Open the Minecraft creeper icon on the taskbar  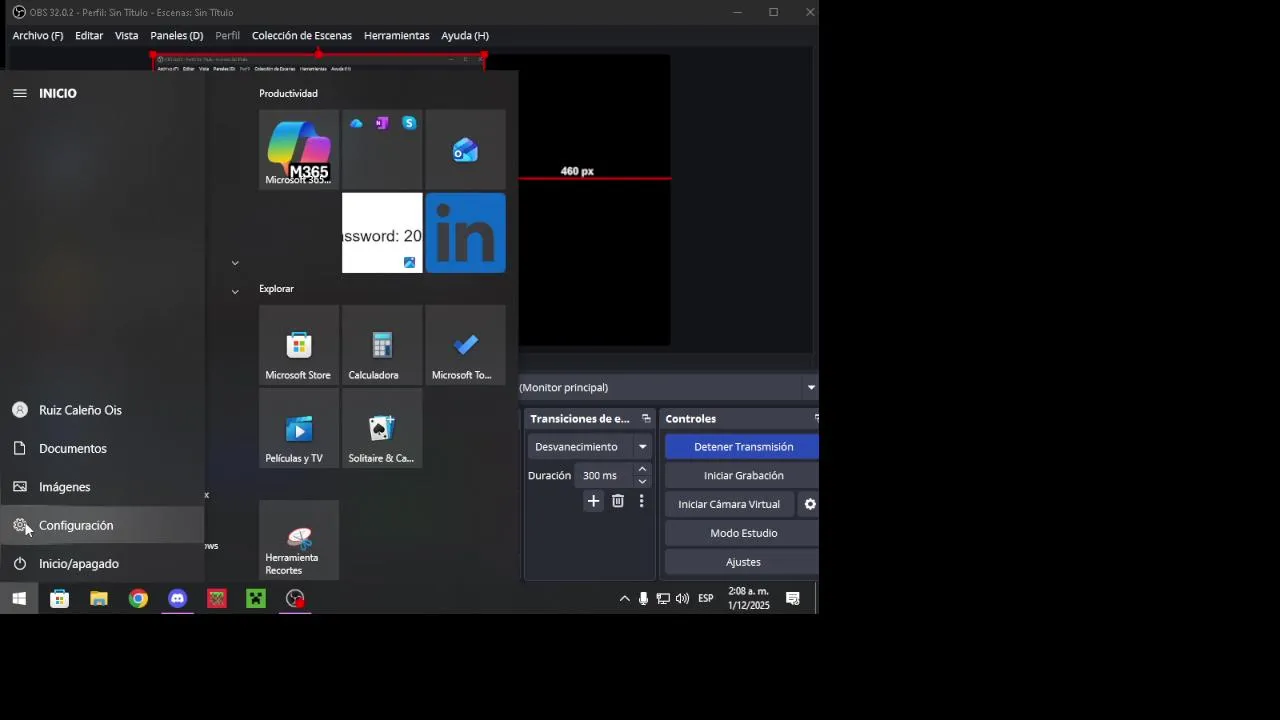(x=256, y=599)
